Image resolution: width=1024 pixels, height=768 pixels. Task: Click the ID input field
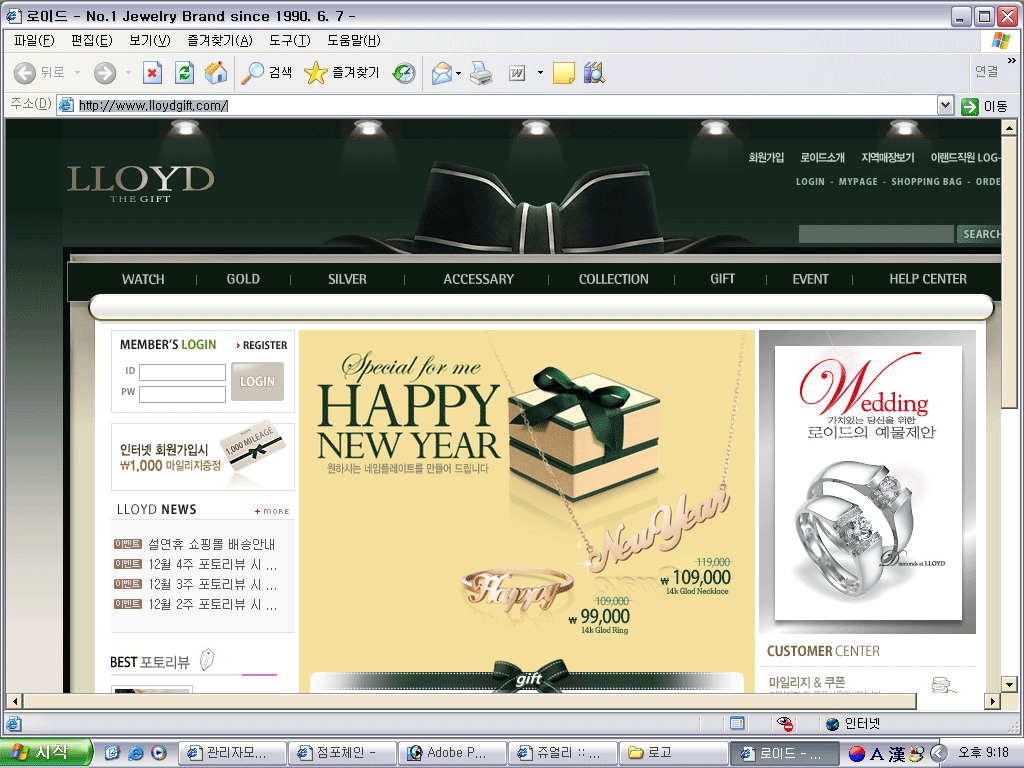click(182, 372)
